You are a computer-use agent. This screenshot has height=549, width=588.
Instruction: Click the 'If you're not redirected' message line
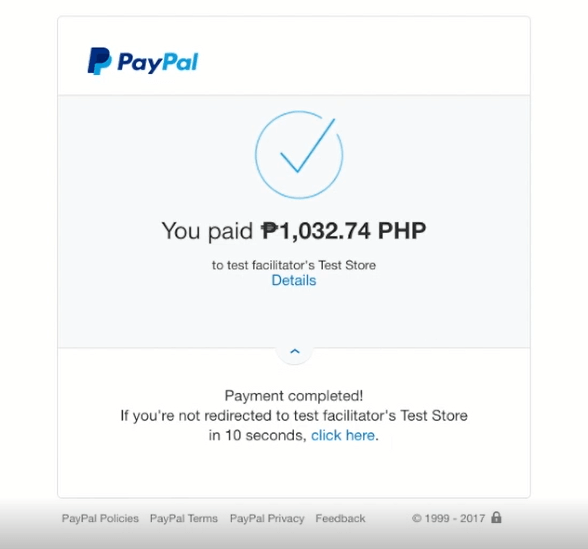point(294,416)
